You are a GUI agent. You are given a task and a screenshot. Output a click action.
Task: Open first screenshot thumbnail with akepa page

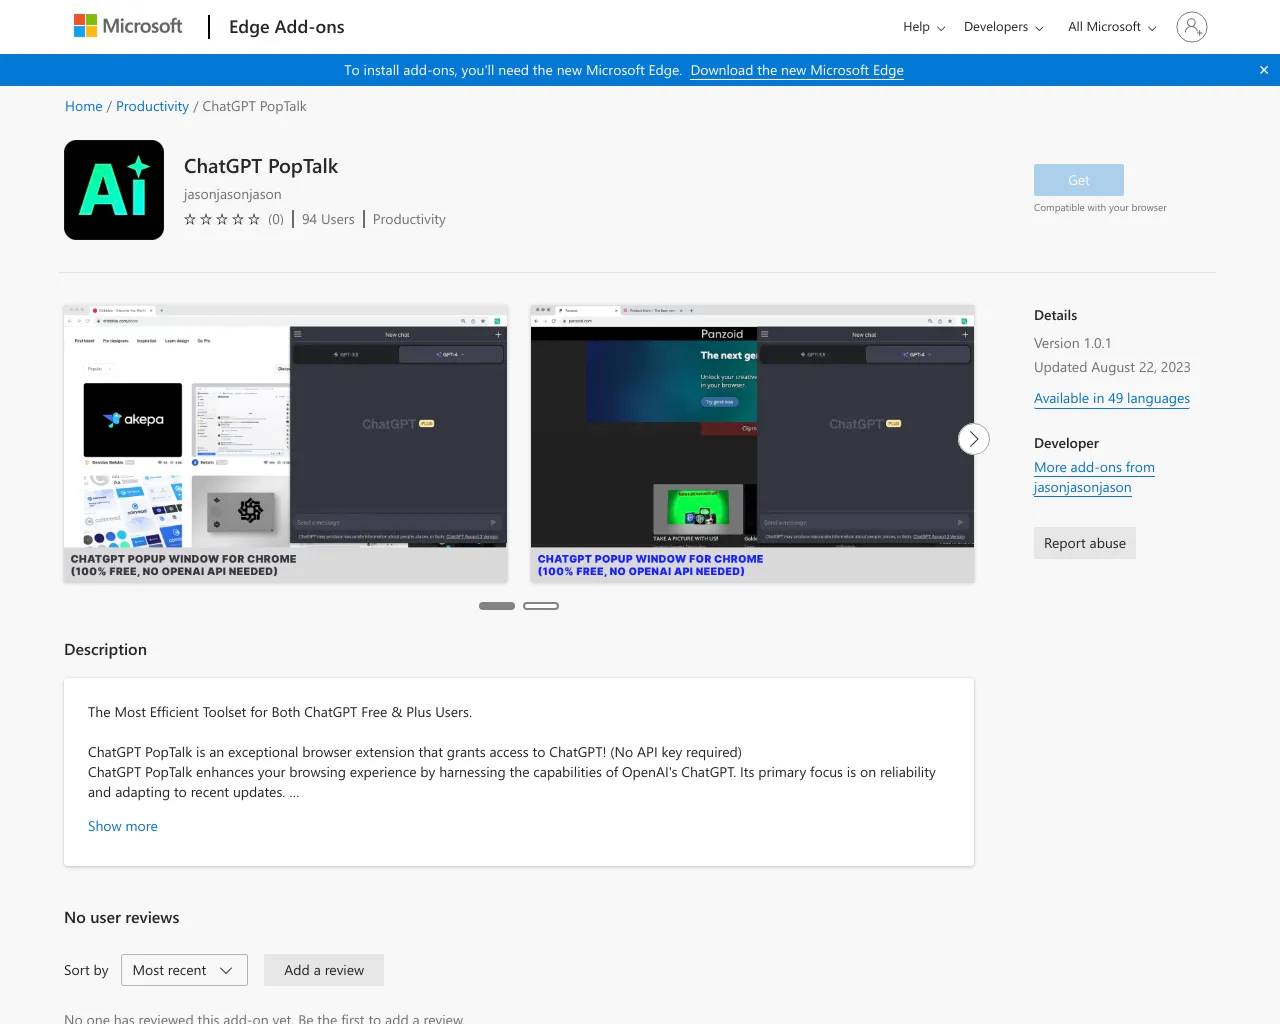pyautogui.click(x=286, y=444)
